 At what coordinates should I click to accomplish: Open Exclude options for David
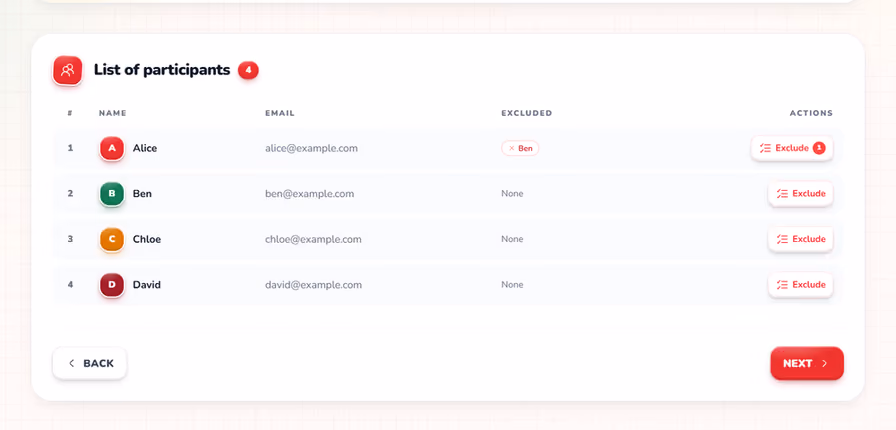pyautogui.click(x=800, y=285)
